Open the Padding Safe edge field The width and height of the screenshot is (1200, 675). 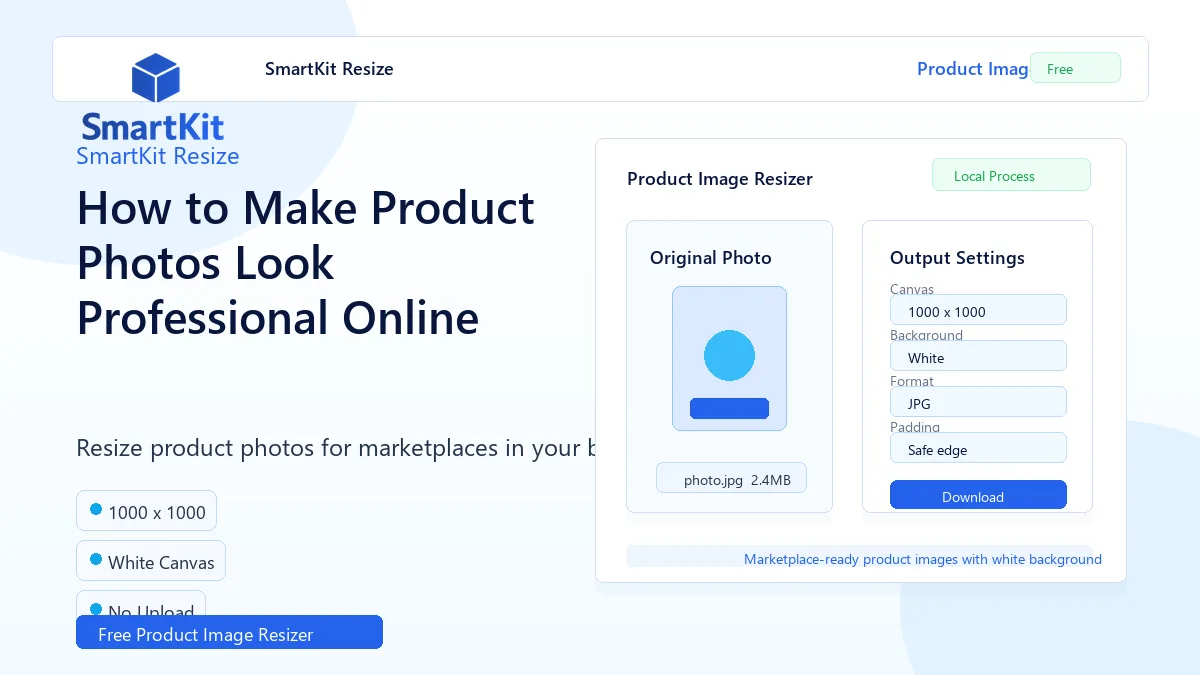(x=978, y=448)
